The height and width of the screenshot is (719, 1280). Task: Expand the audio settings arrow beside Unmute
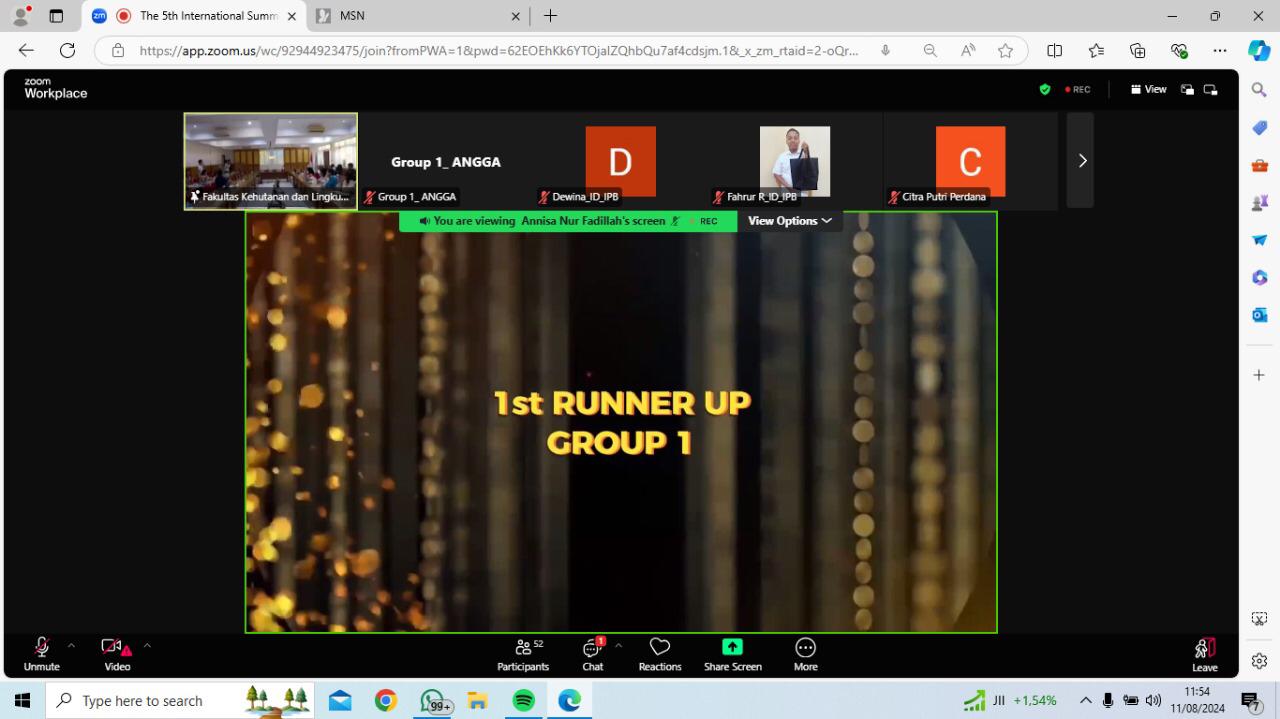click(x=71, y=646)
